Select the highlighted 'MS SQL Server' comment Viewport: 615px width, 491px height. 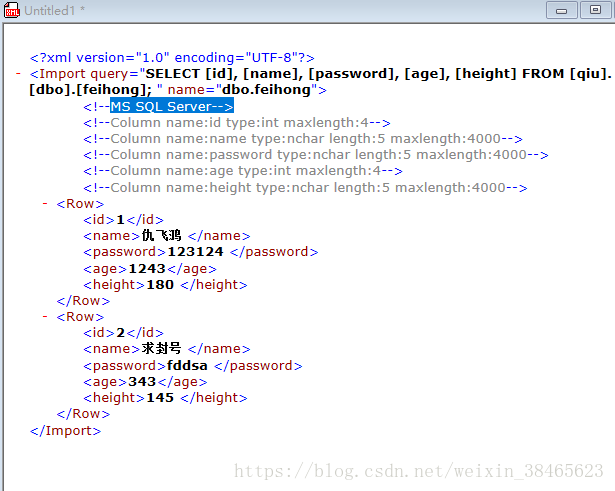coord(172,106)
